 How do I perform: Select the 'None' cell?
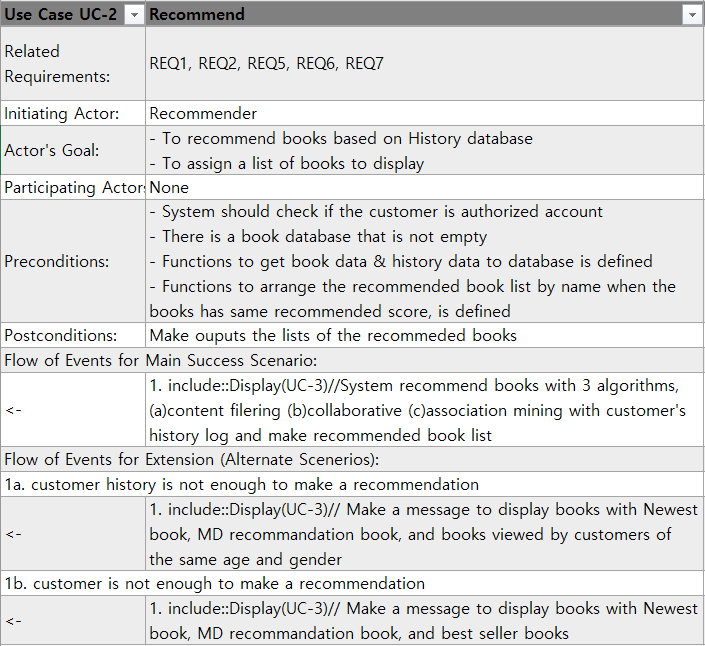(x=425, y=187)
